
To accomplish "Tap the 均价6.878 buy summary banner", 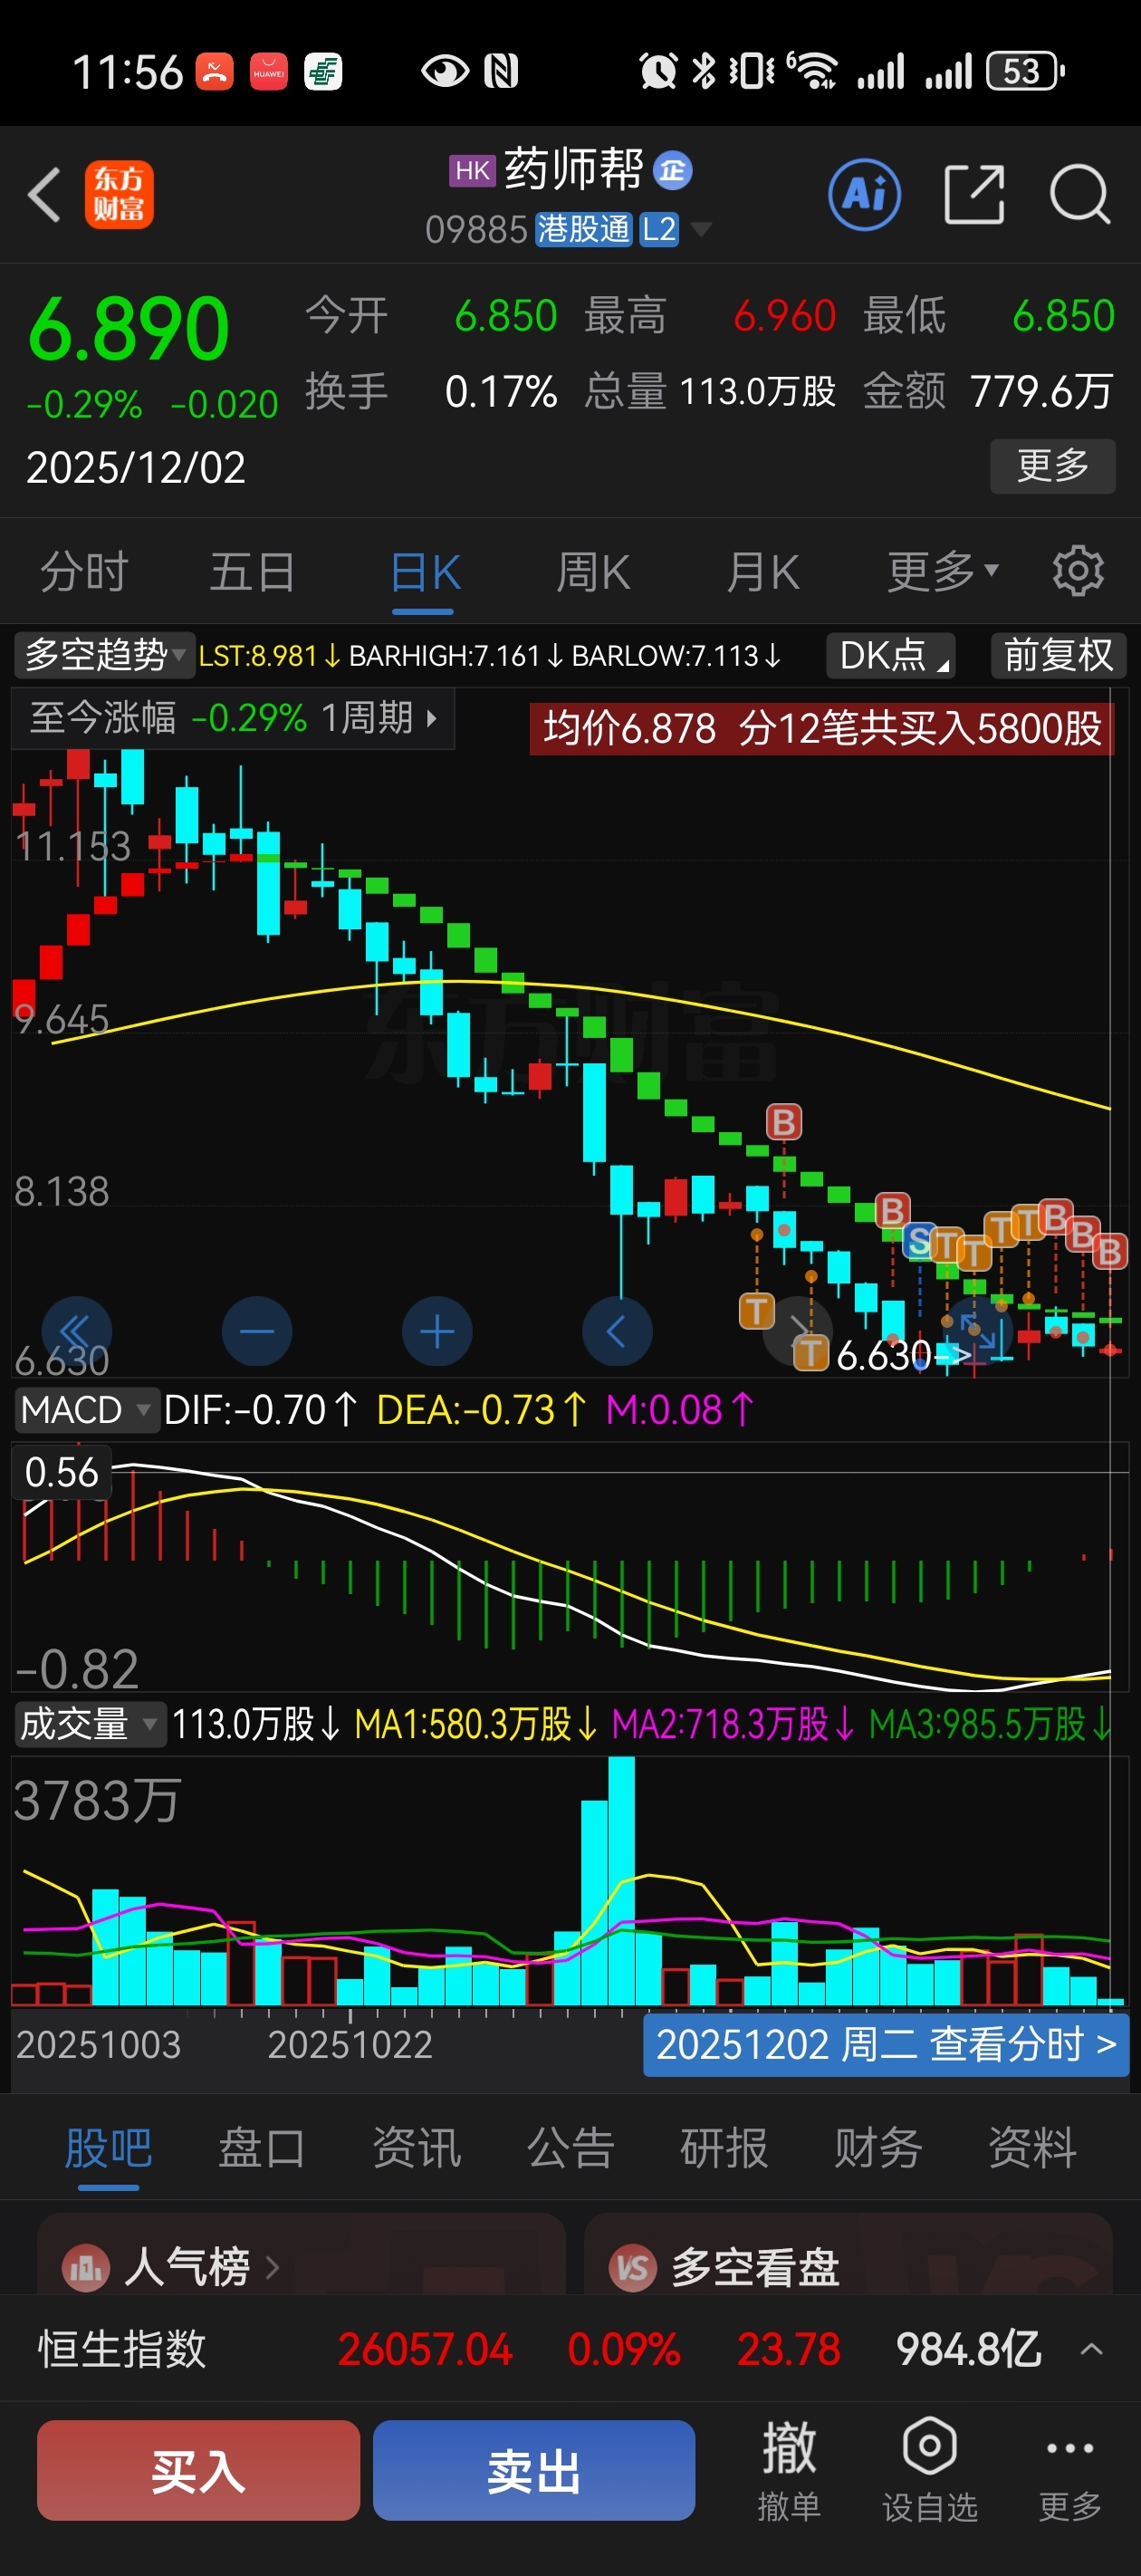I will tap(821, 728).
